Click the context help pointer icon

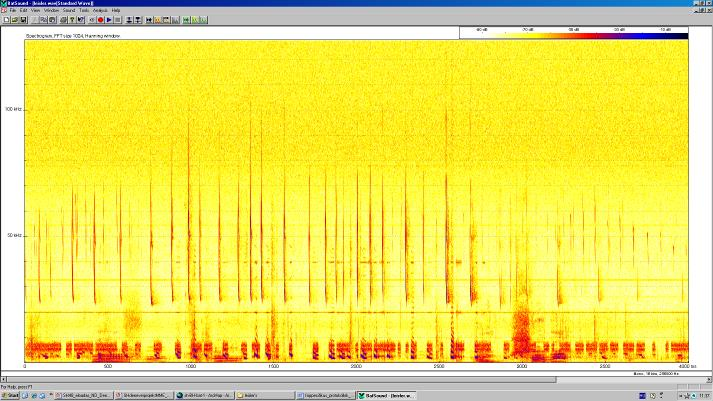[81, 20]
